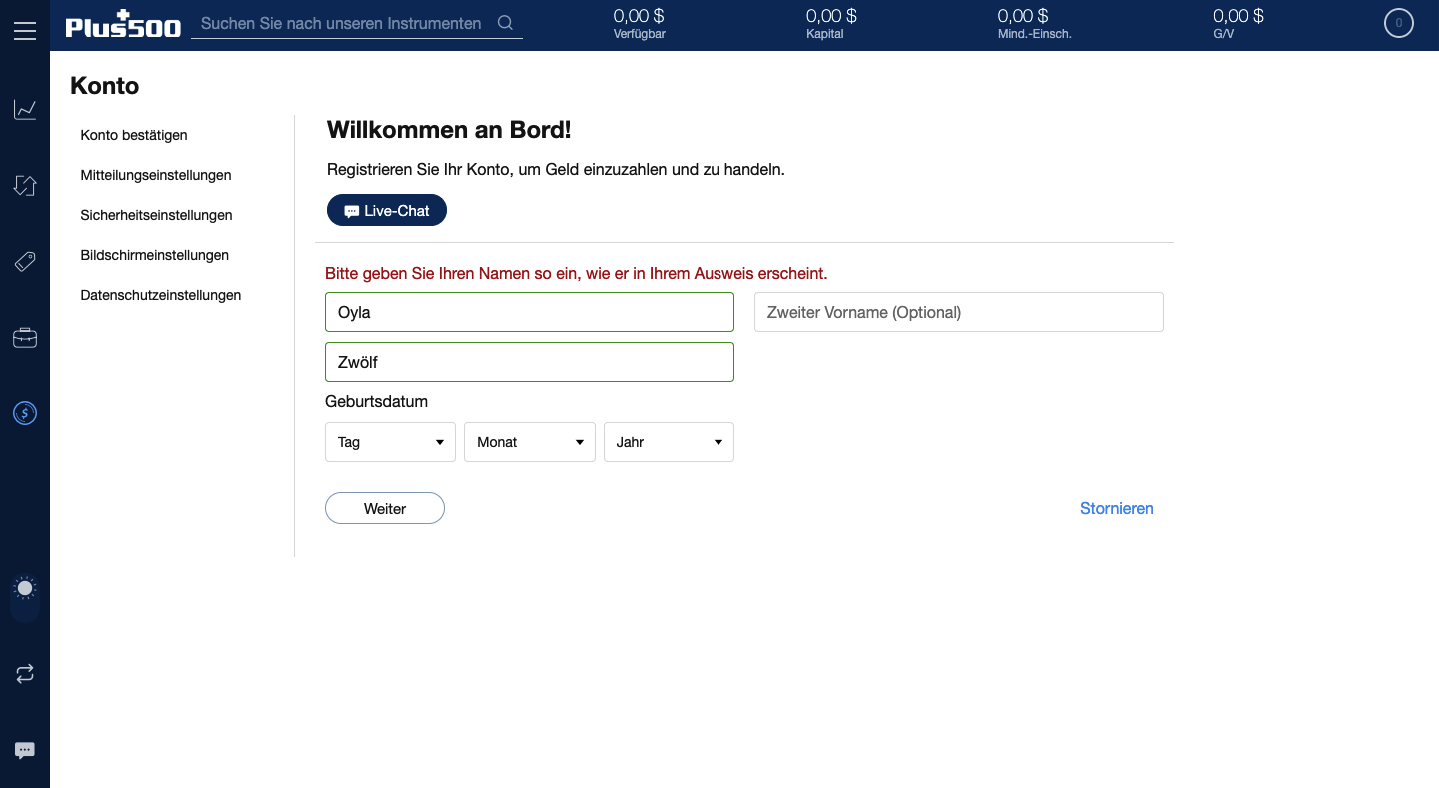Start a Live-Chat conversation

(386, 210)
